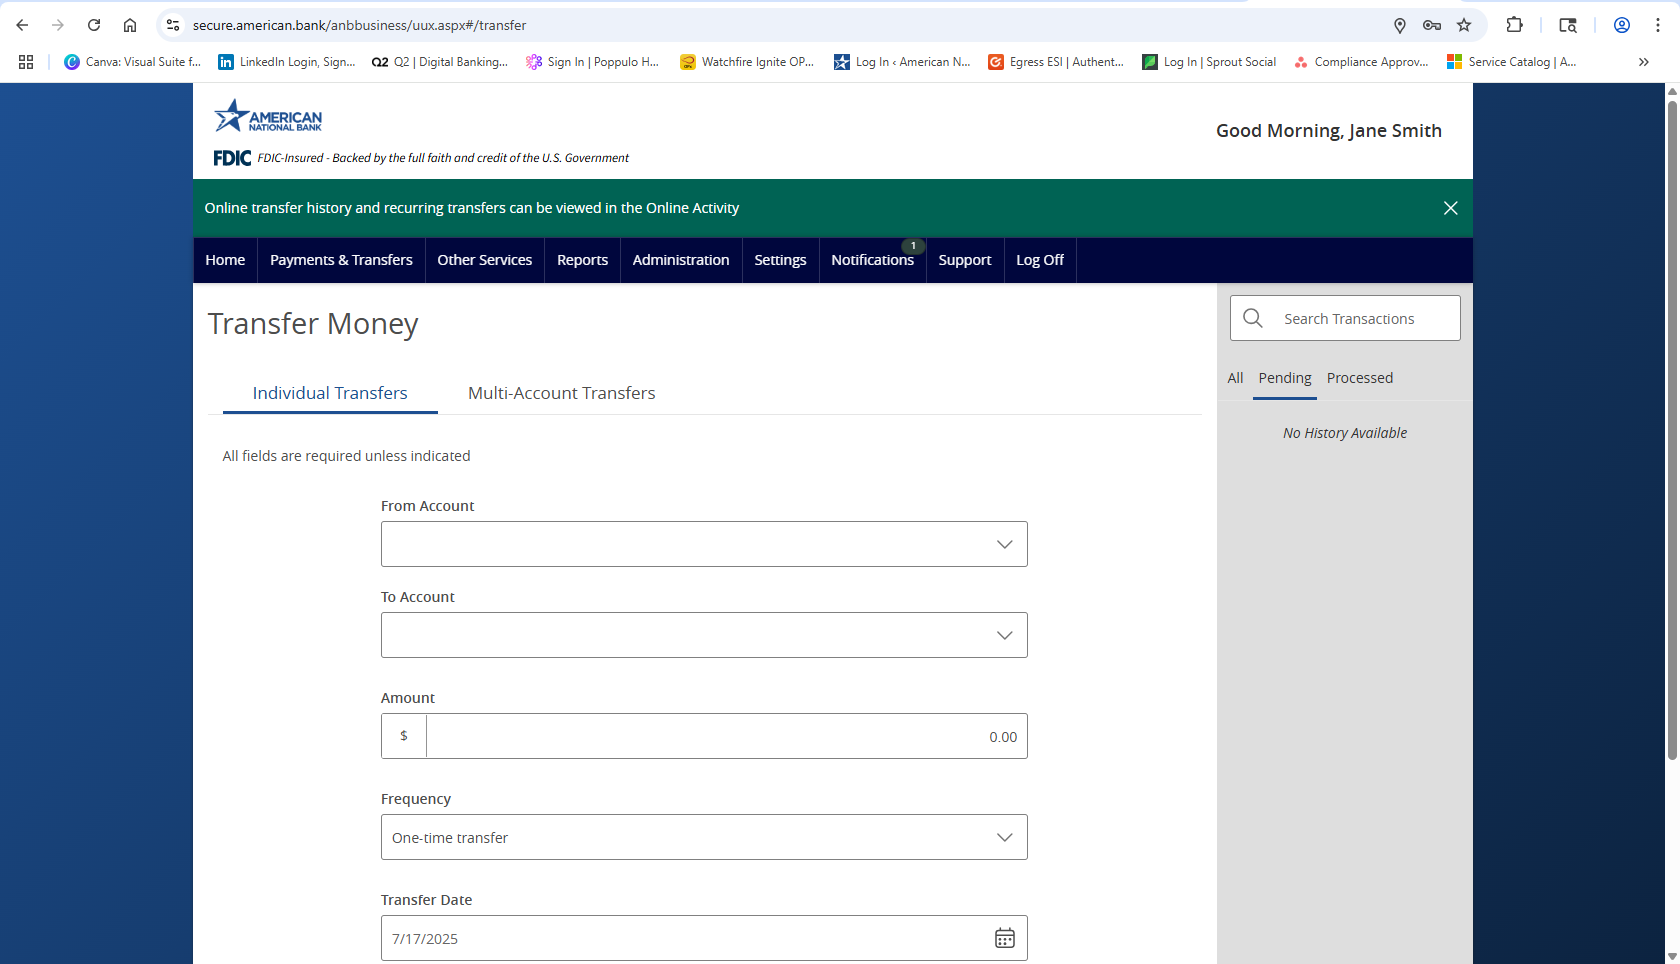Screen dimensions: 1680x964
Task: Bookmark this page using the star icon
Action: 1464,25
